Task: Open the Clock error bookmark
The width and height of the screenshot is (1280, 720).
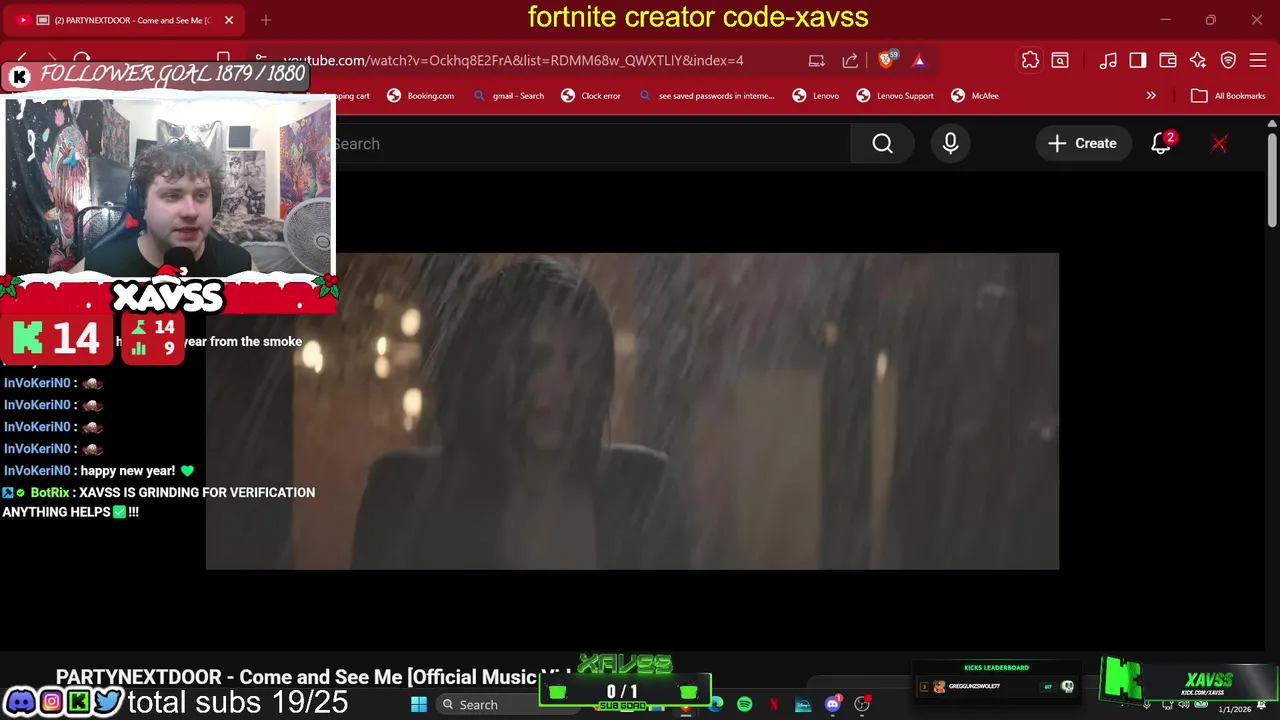Action: 591,96
